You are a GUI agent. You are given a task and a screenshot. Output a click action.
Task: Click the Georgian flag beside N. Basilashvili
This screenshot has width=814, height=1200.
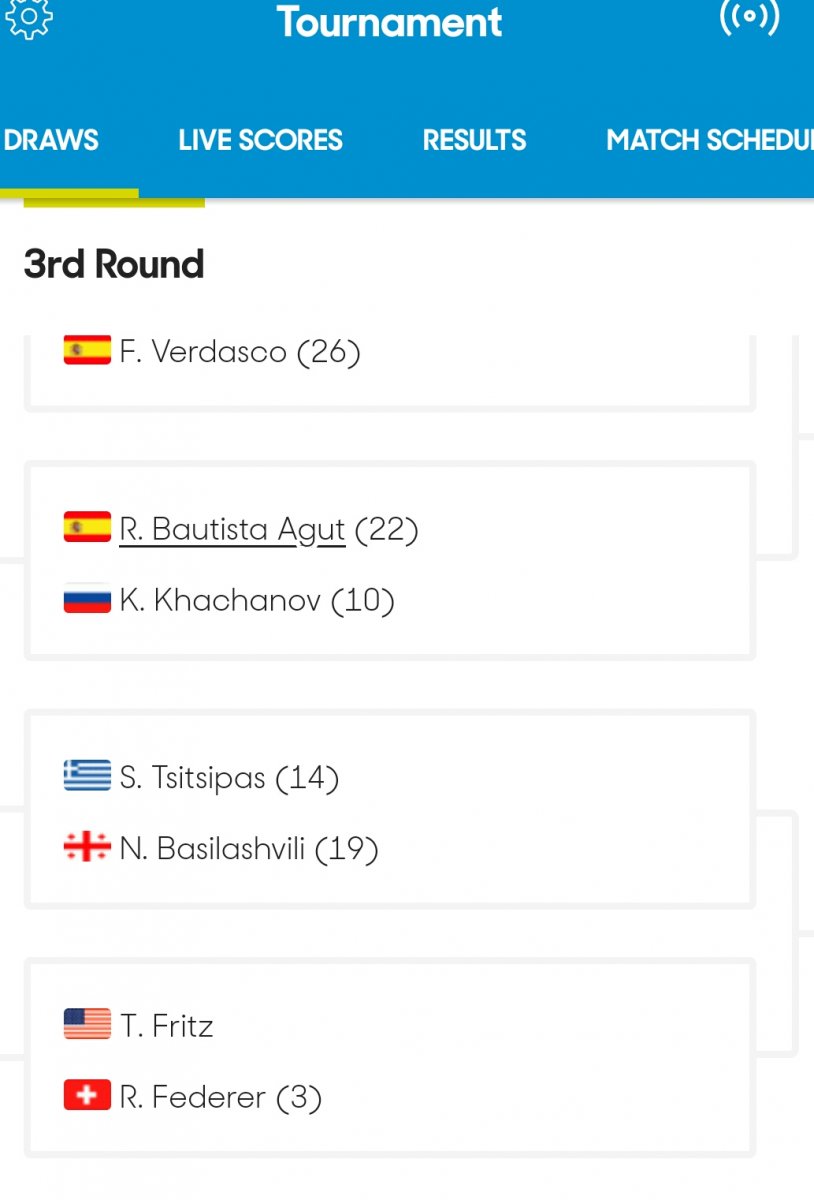pyautogui.click(x=87, y=848)
